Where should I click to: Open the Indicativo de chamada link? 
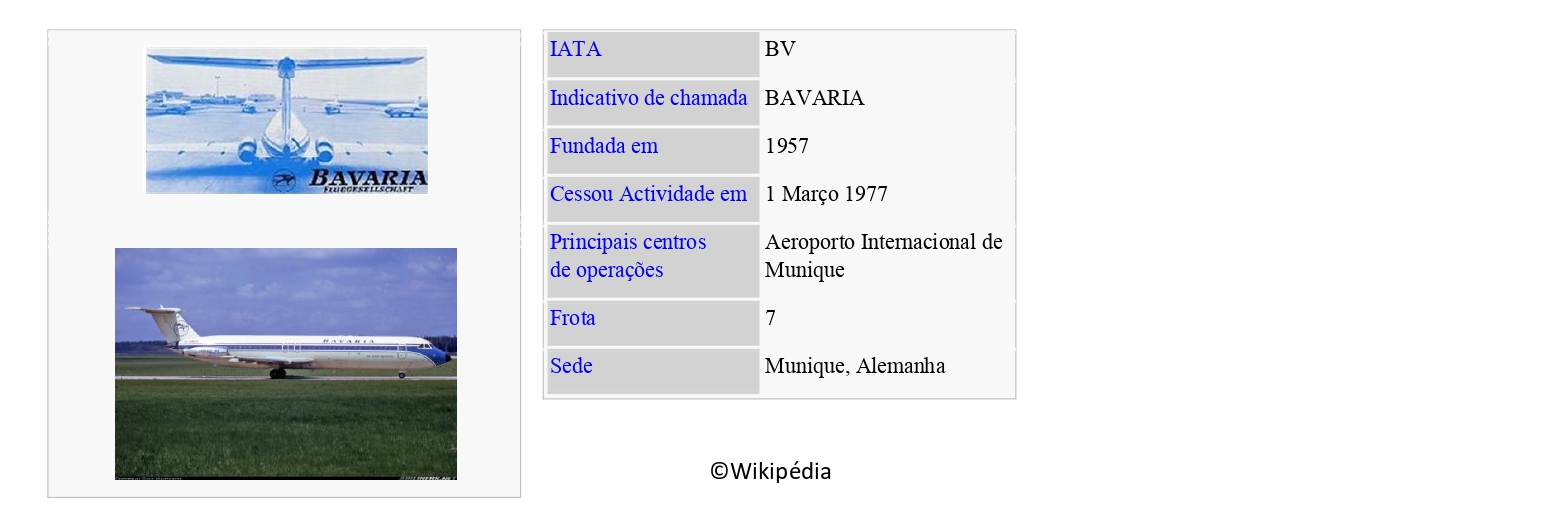[648, 98]
